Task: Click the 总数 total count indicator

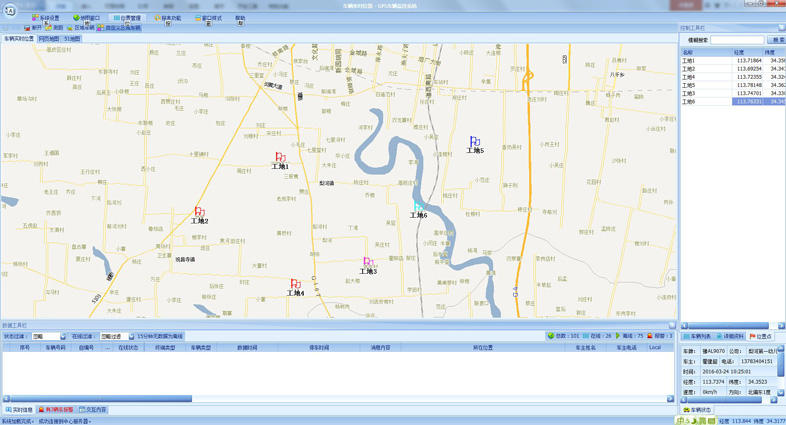Action: (x=565, y=336)
